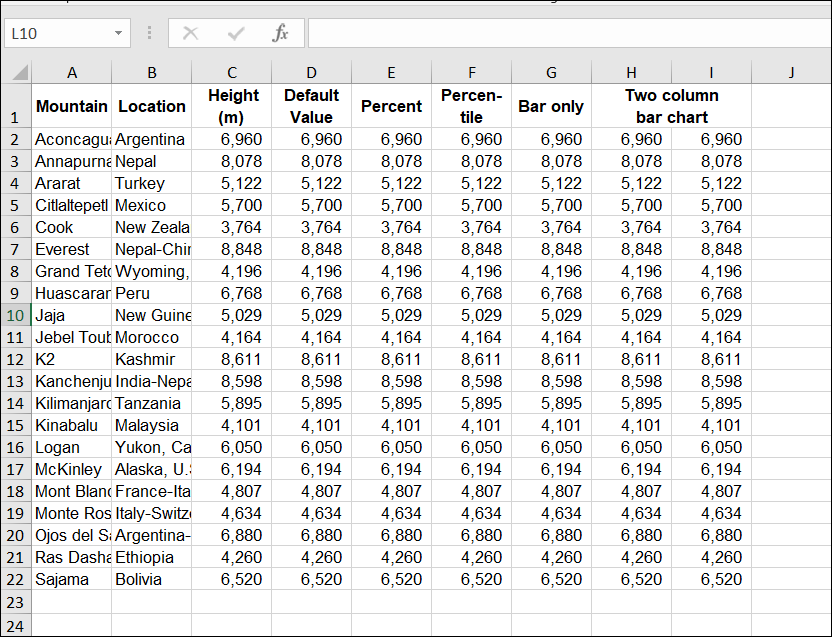The height and width of the screenshot is (637, 832).
Task: Select row header 22 for Sajama
Action: pos(14,579)
